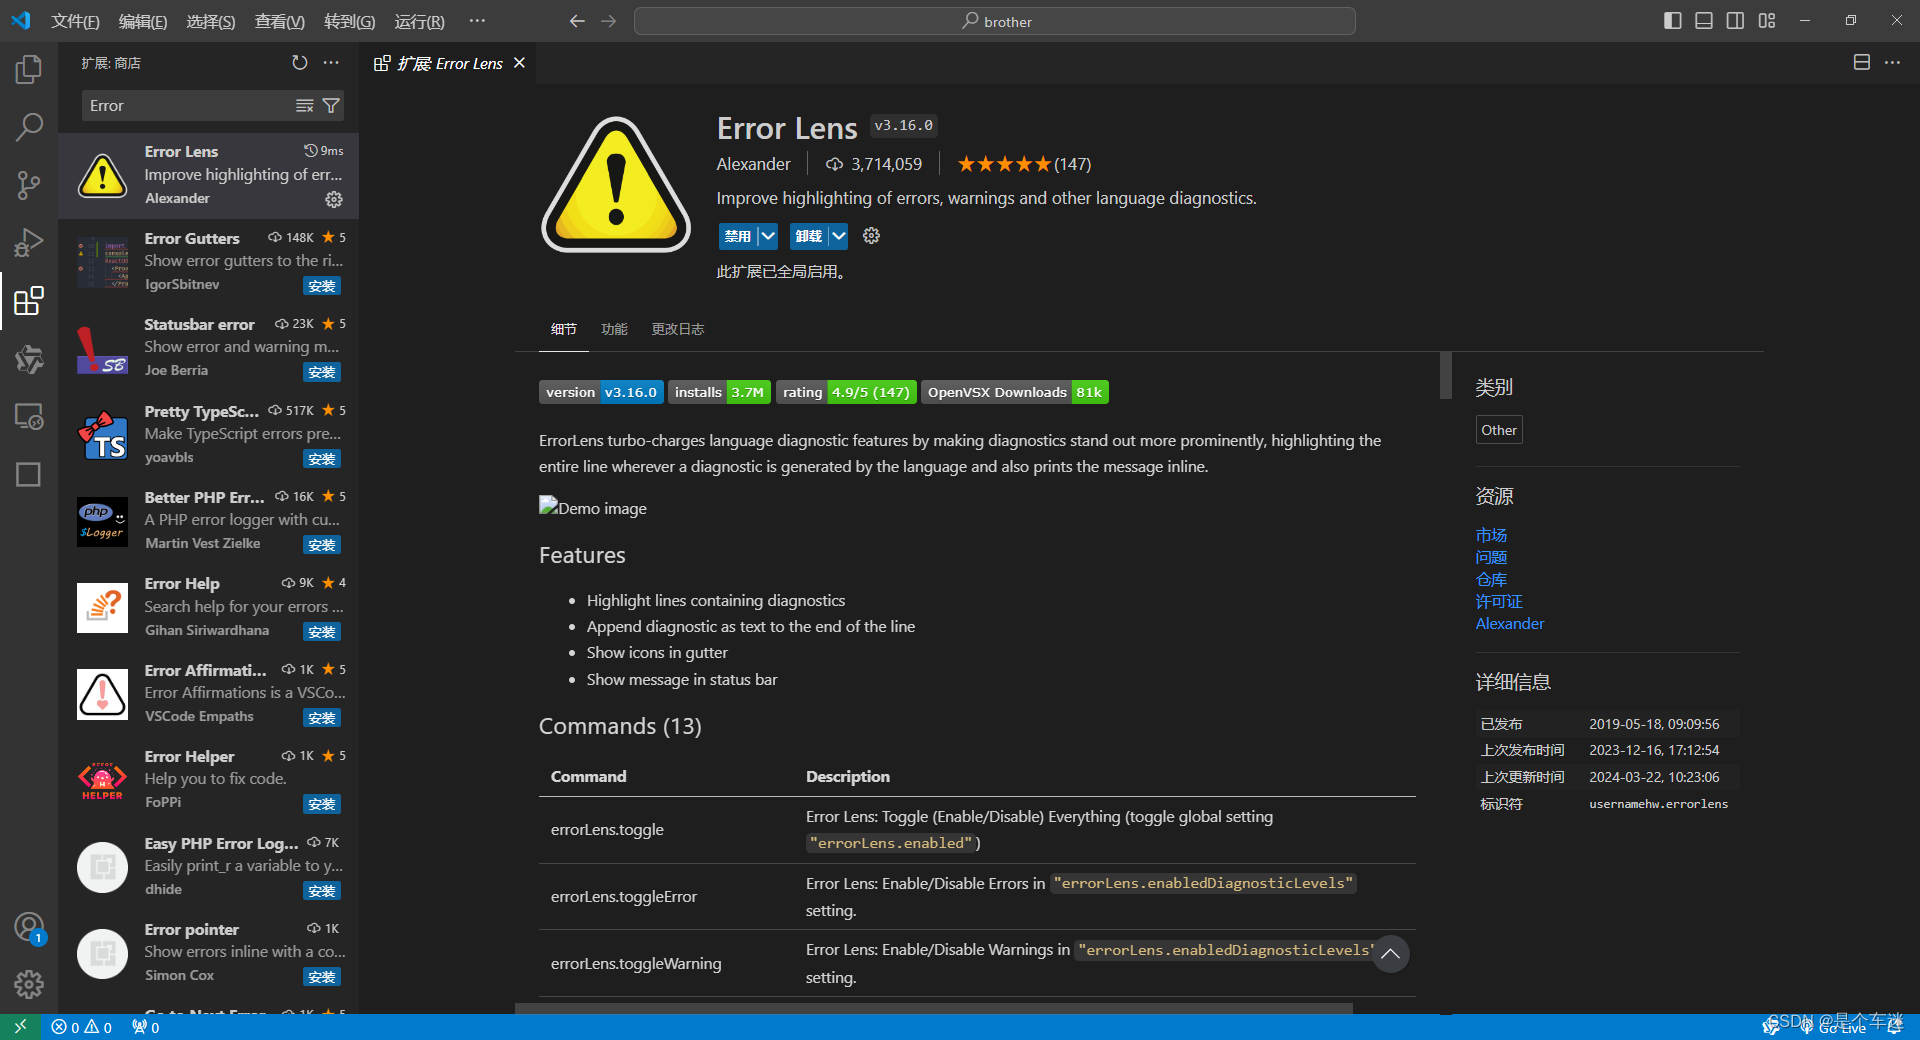Viewport: 1920px width, 1040px height.
Task: Click the Other category tag
Action: [1499, 430]
